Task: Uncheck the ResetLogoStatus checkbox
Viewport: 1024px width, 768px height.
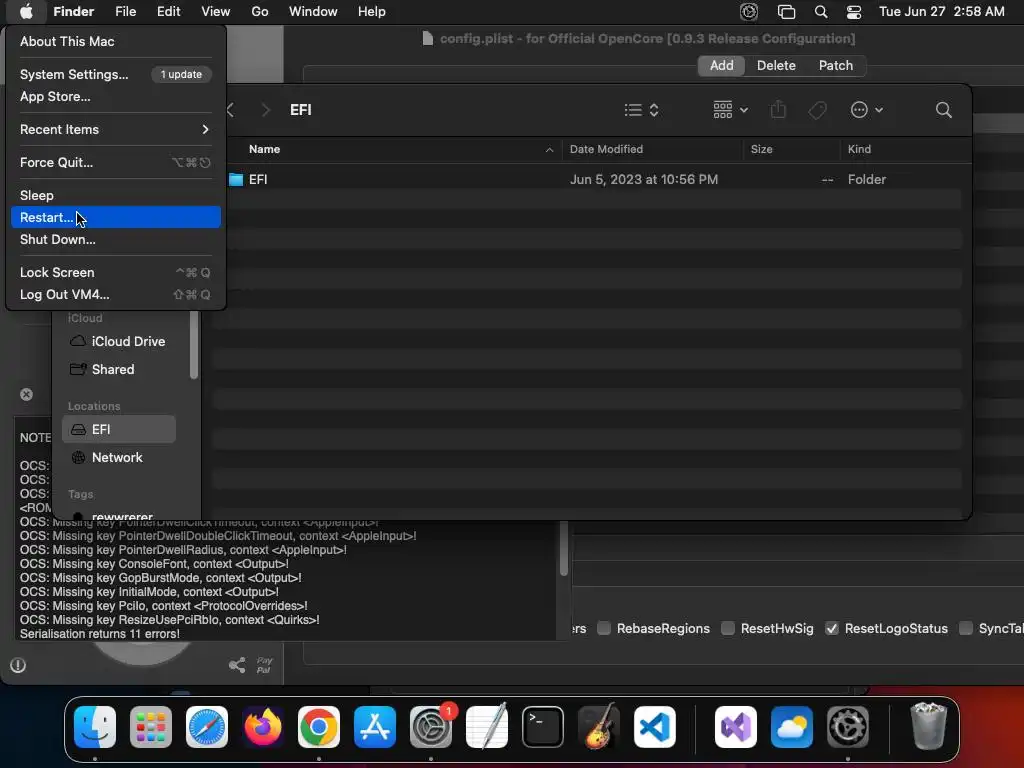Action: [x=831, y=628]
